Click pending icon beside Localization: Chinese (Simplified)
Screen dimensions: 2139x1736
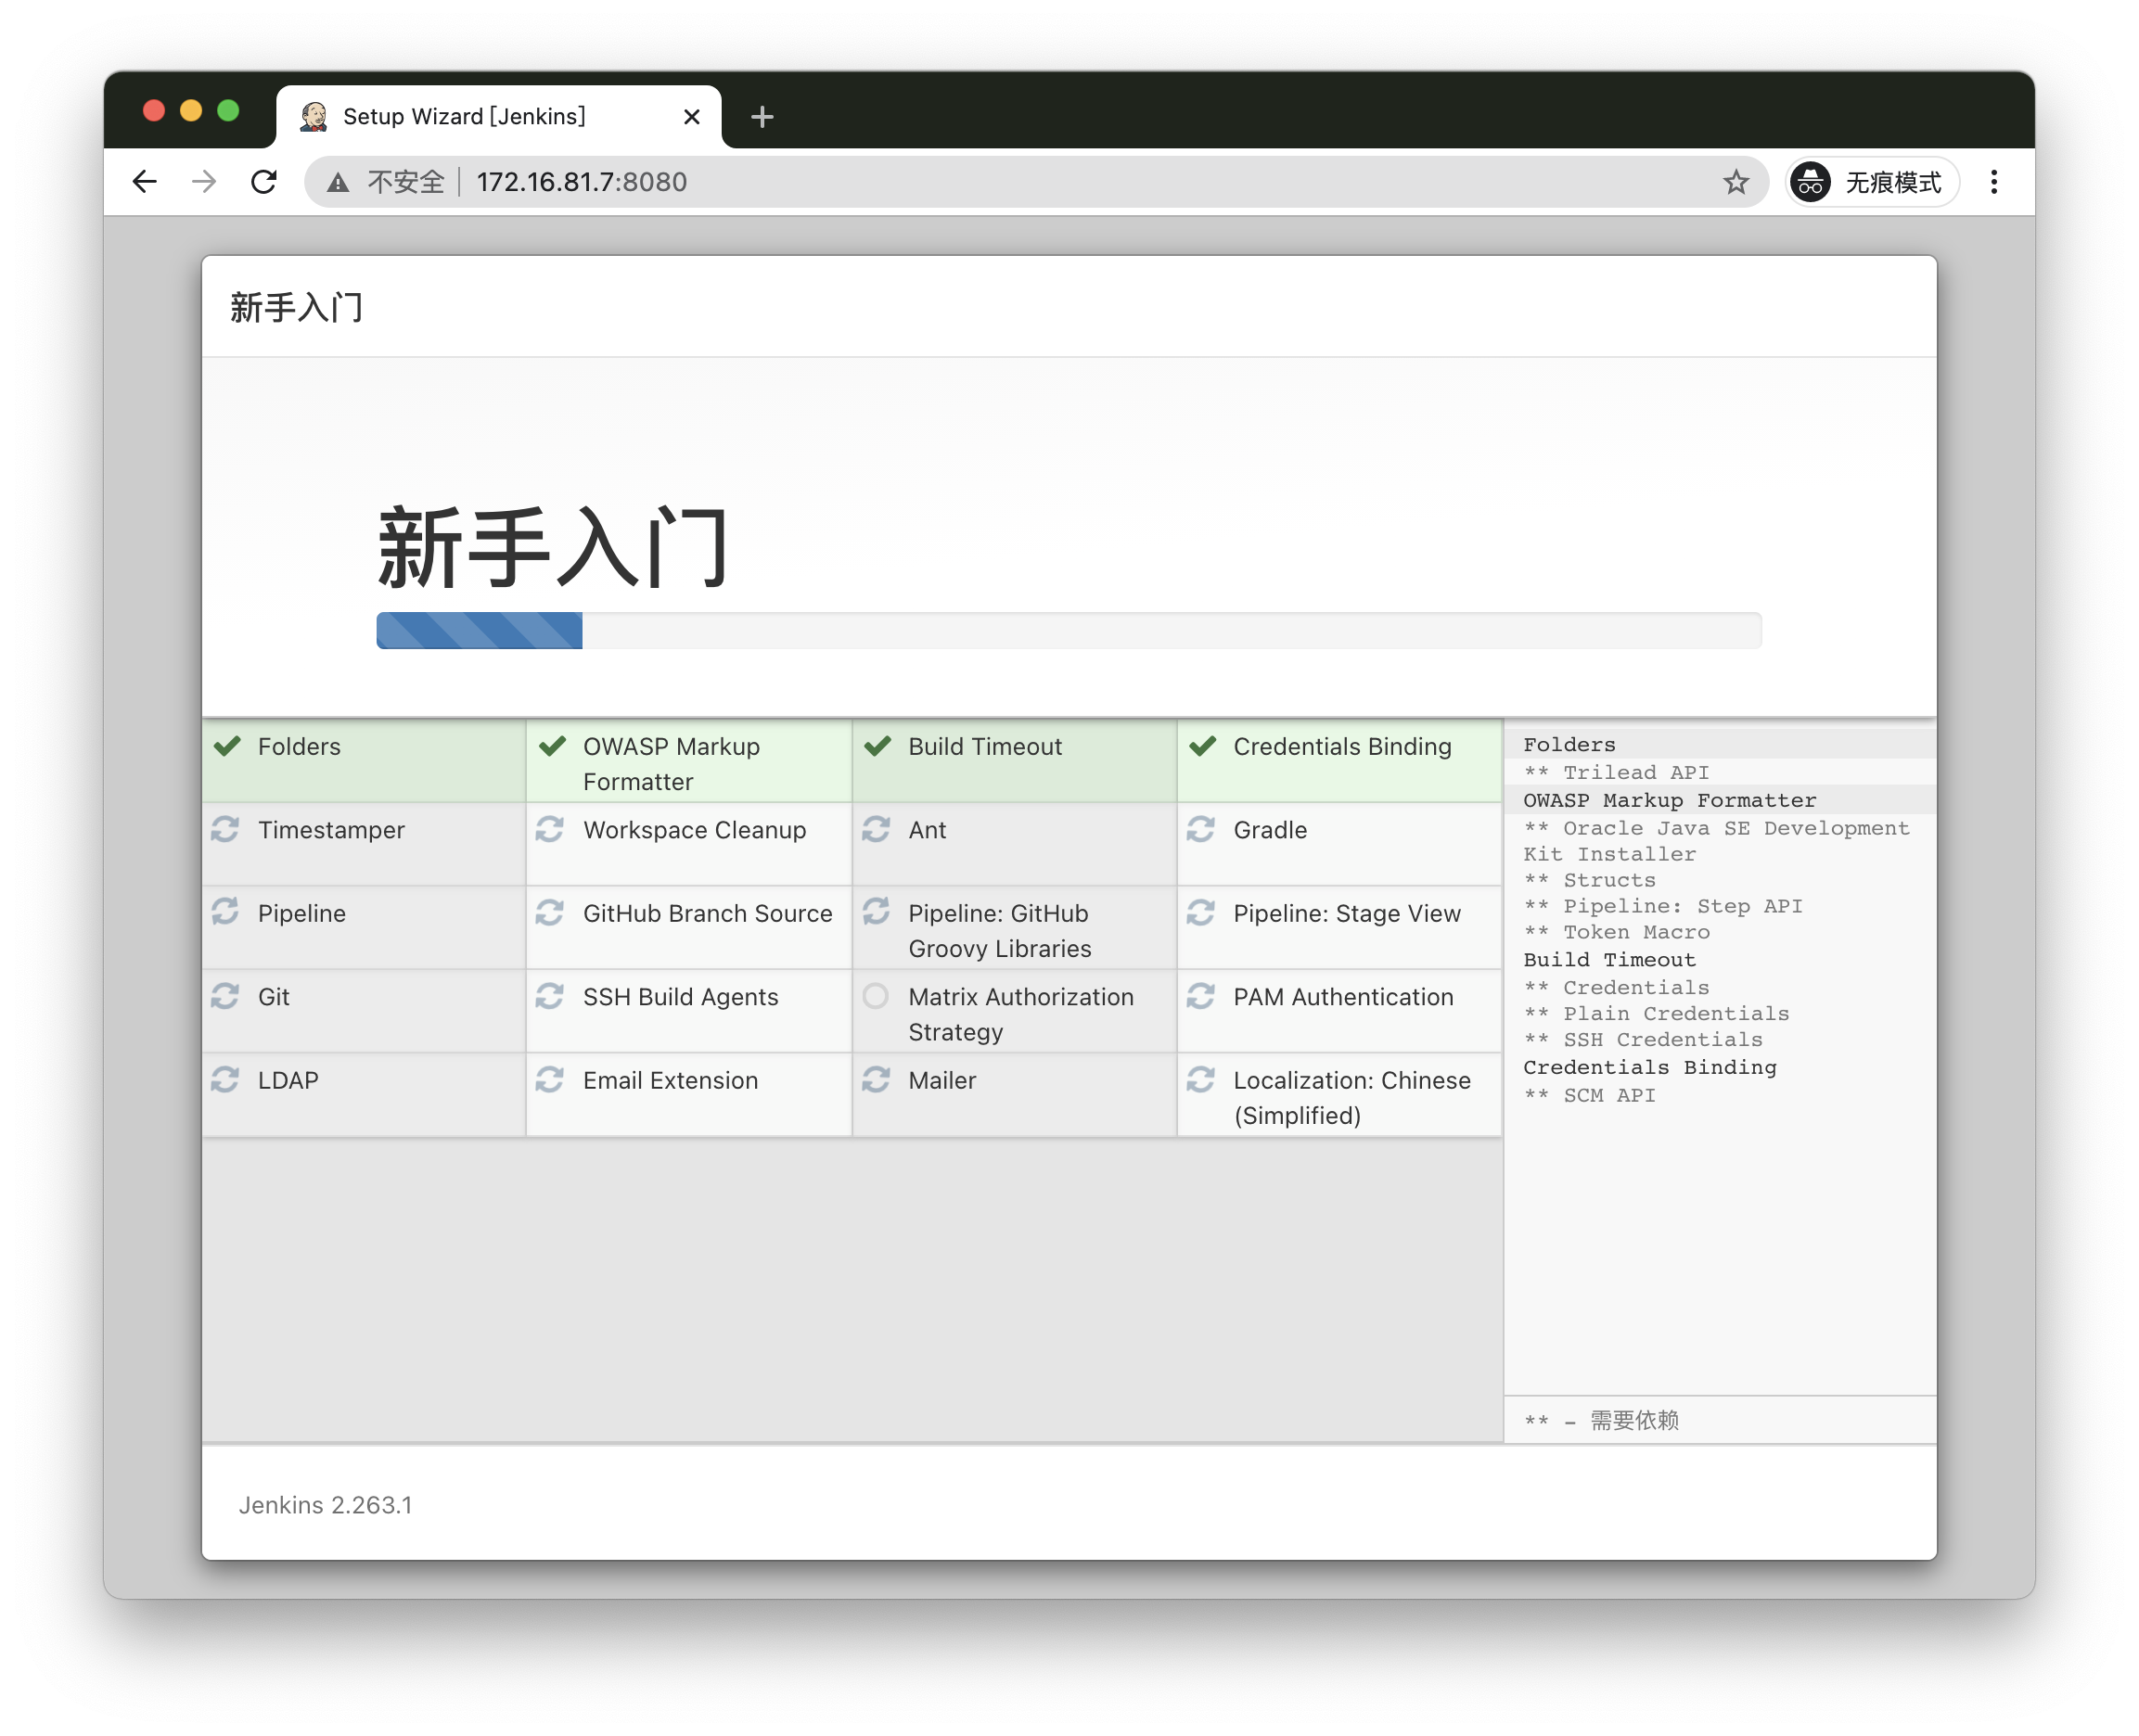click(x=1200, y=1079)
